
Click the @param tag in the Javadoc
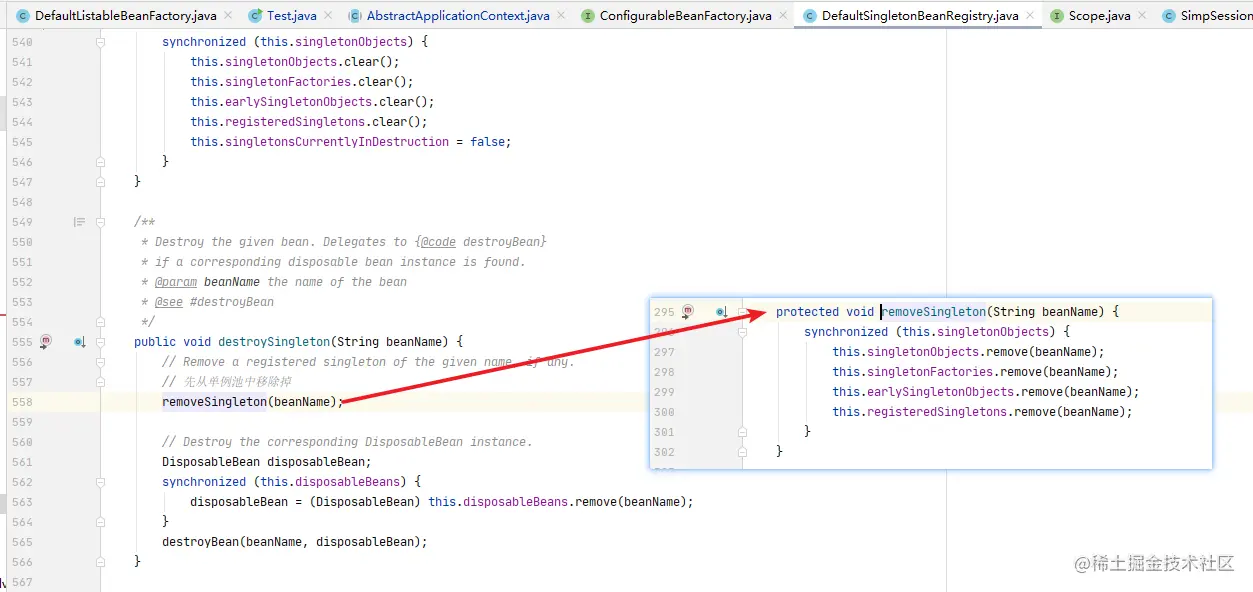[176, 282]
